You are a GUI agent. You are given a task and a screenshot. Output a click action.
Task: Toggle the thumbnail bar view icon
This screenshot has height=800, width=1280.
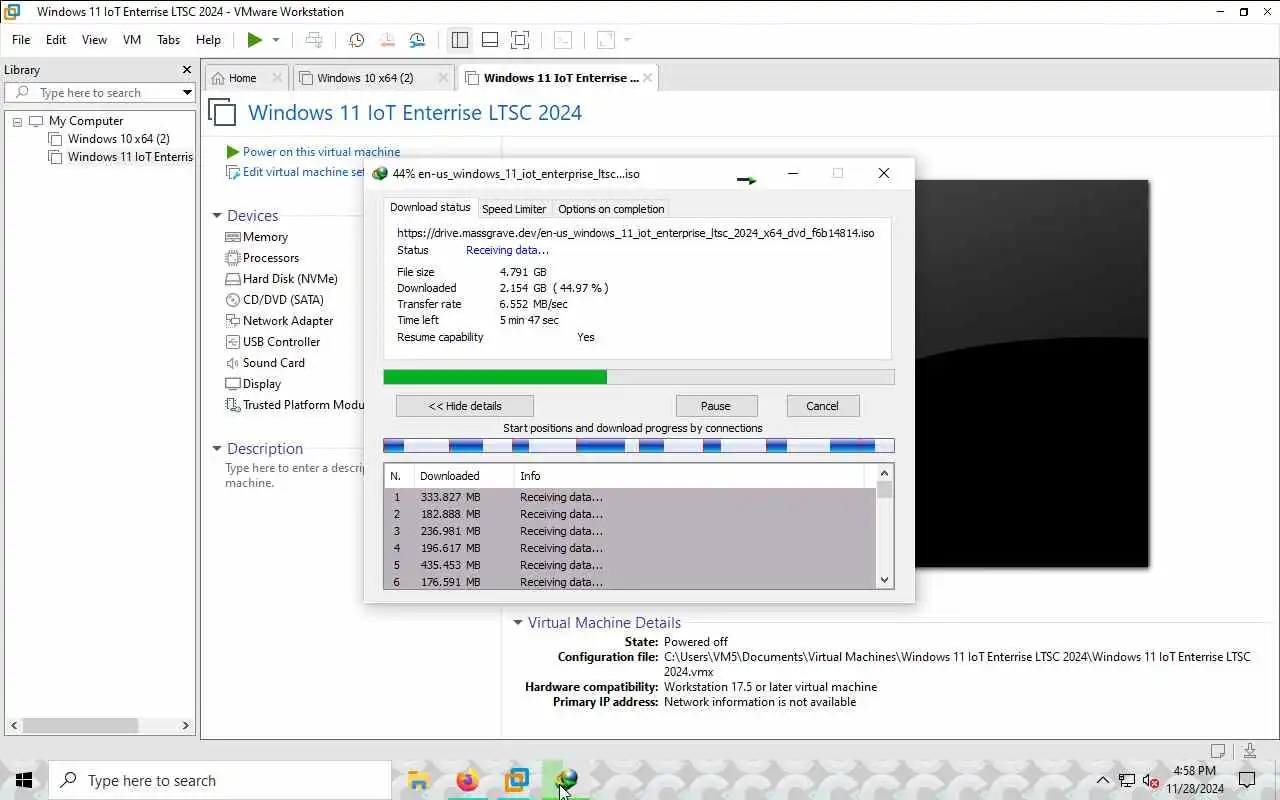490,40
